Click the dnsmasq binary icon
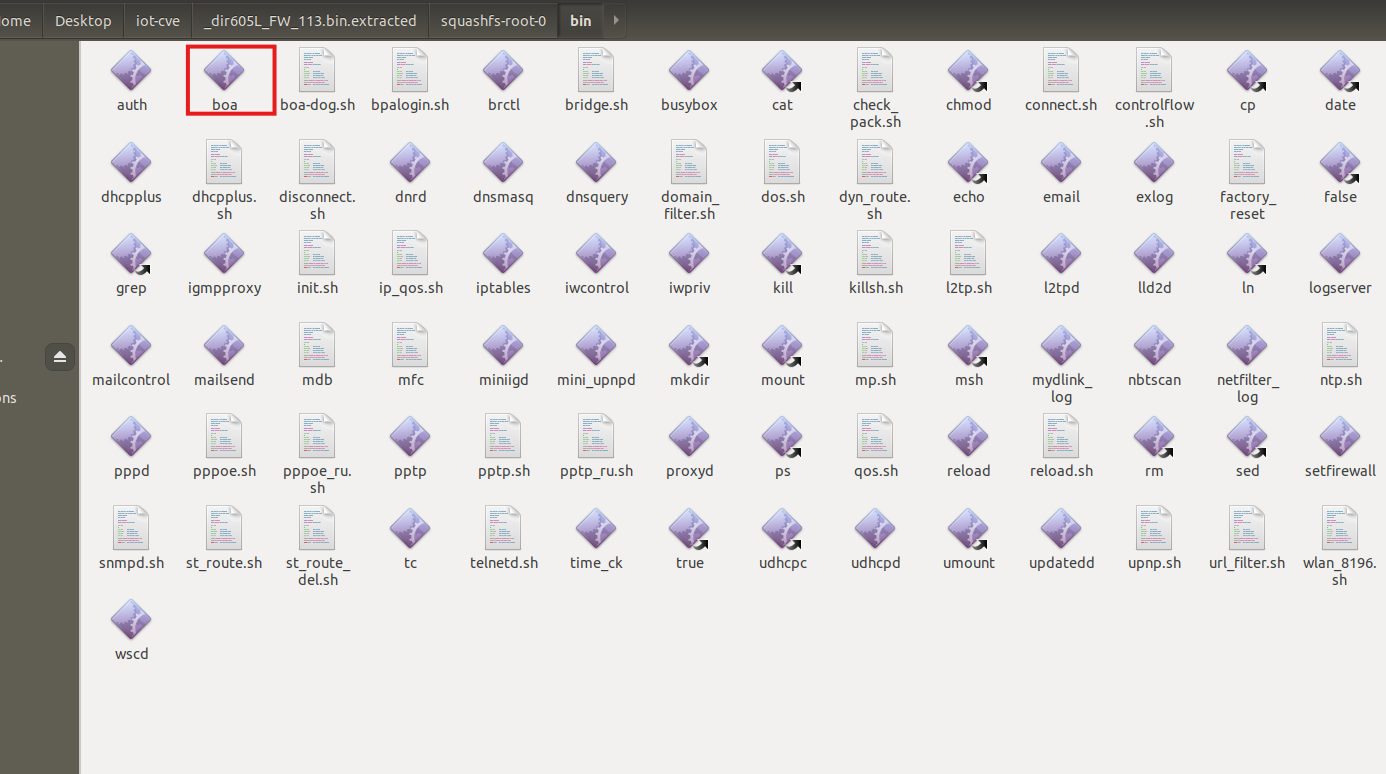 [x=503, y=164]
